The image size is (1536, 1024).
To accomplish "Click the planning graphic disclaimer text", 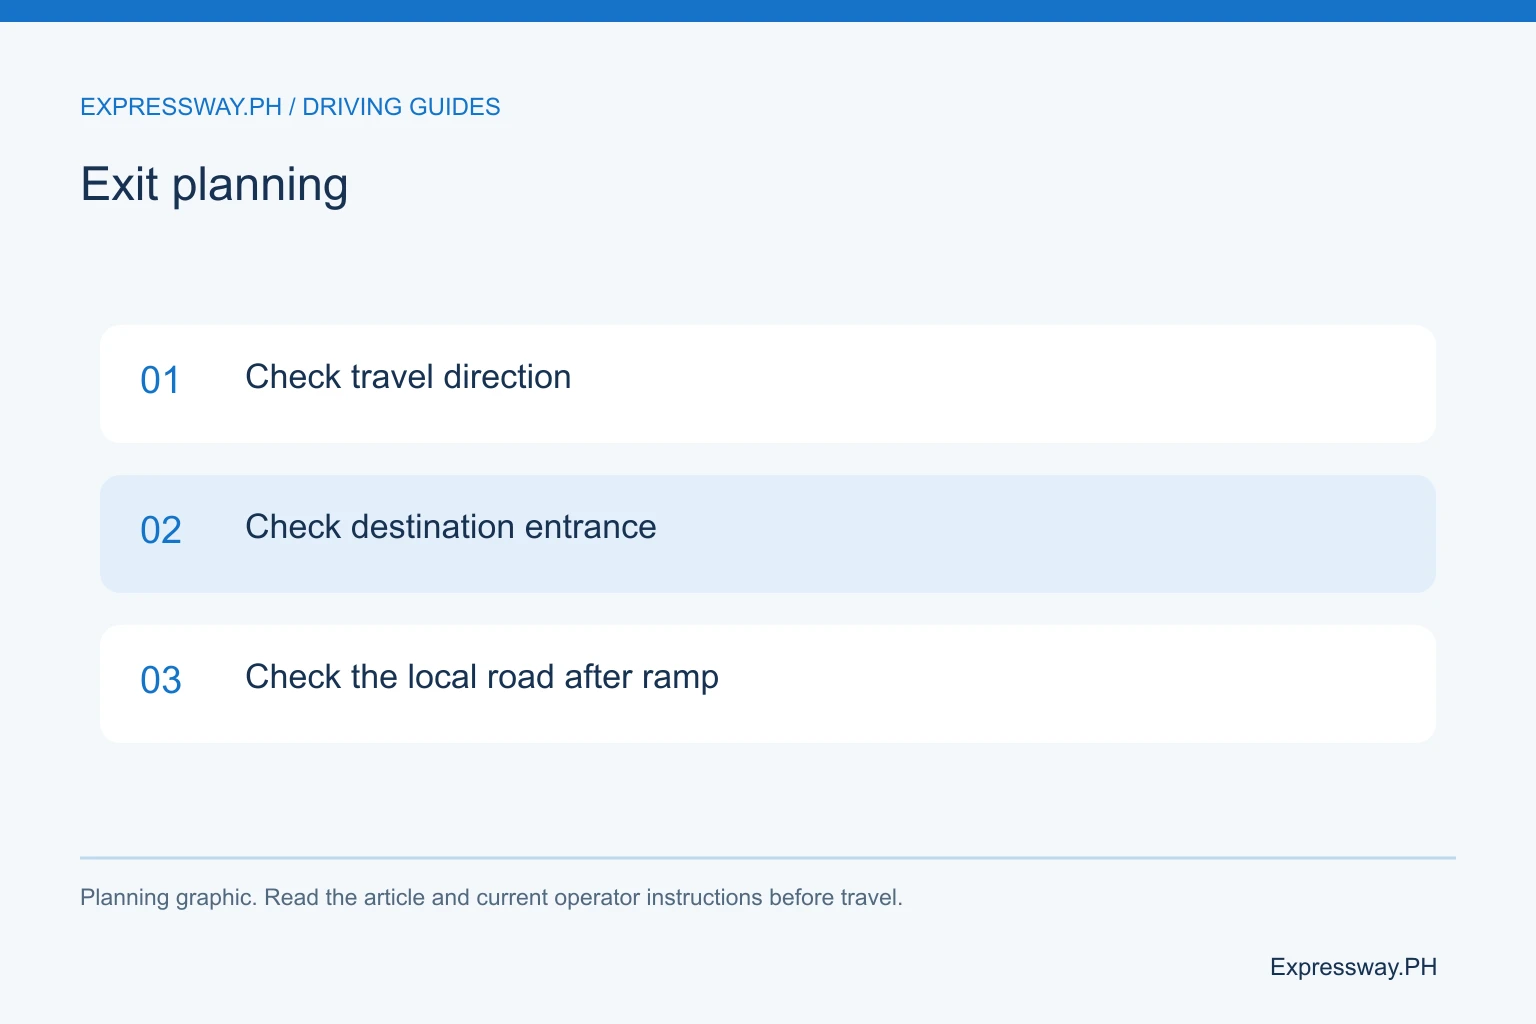I will point(491,897).
